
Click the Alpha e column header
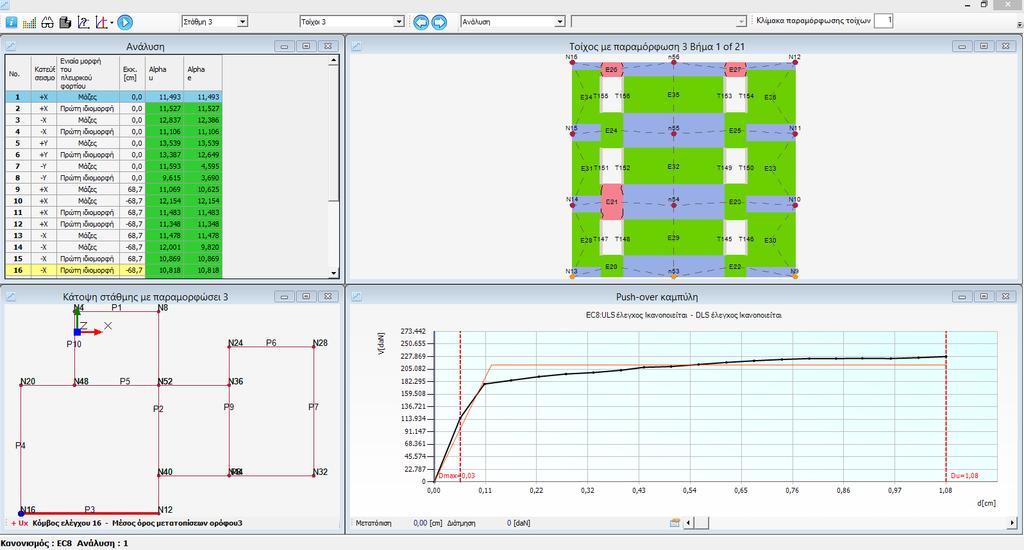click(203, 73)
